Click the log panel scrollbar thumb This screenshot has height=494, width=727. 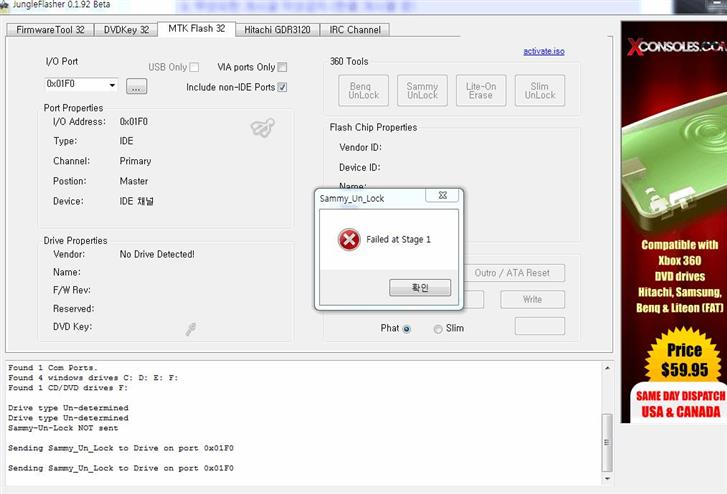(607, 443)
